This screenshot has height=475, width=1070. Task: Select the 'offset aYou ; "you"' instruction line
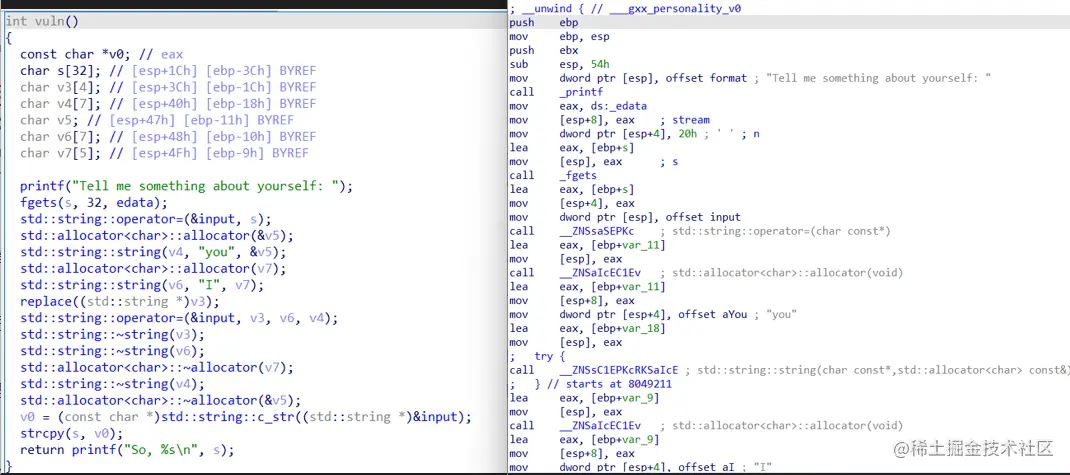pyautogui.click(x=654, y=315)
